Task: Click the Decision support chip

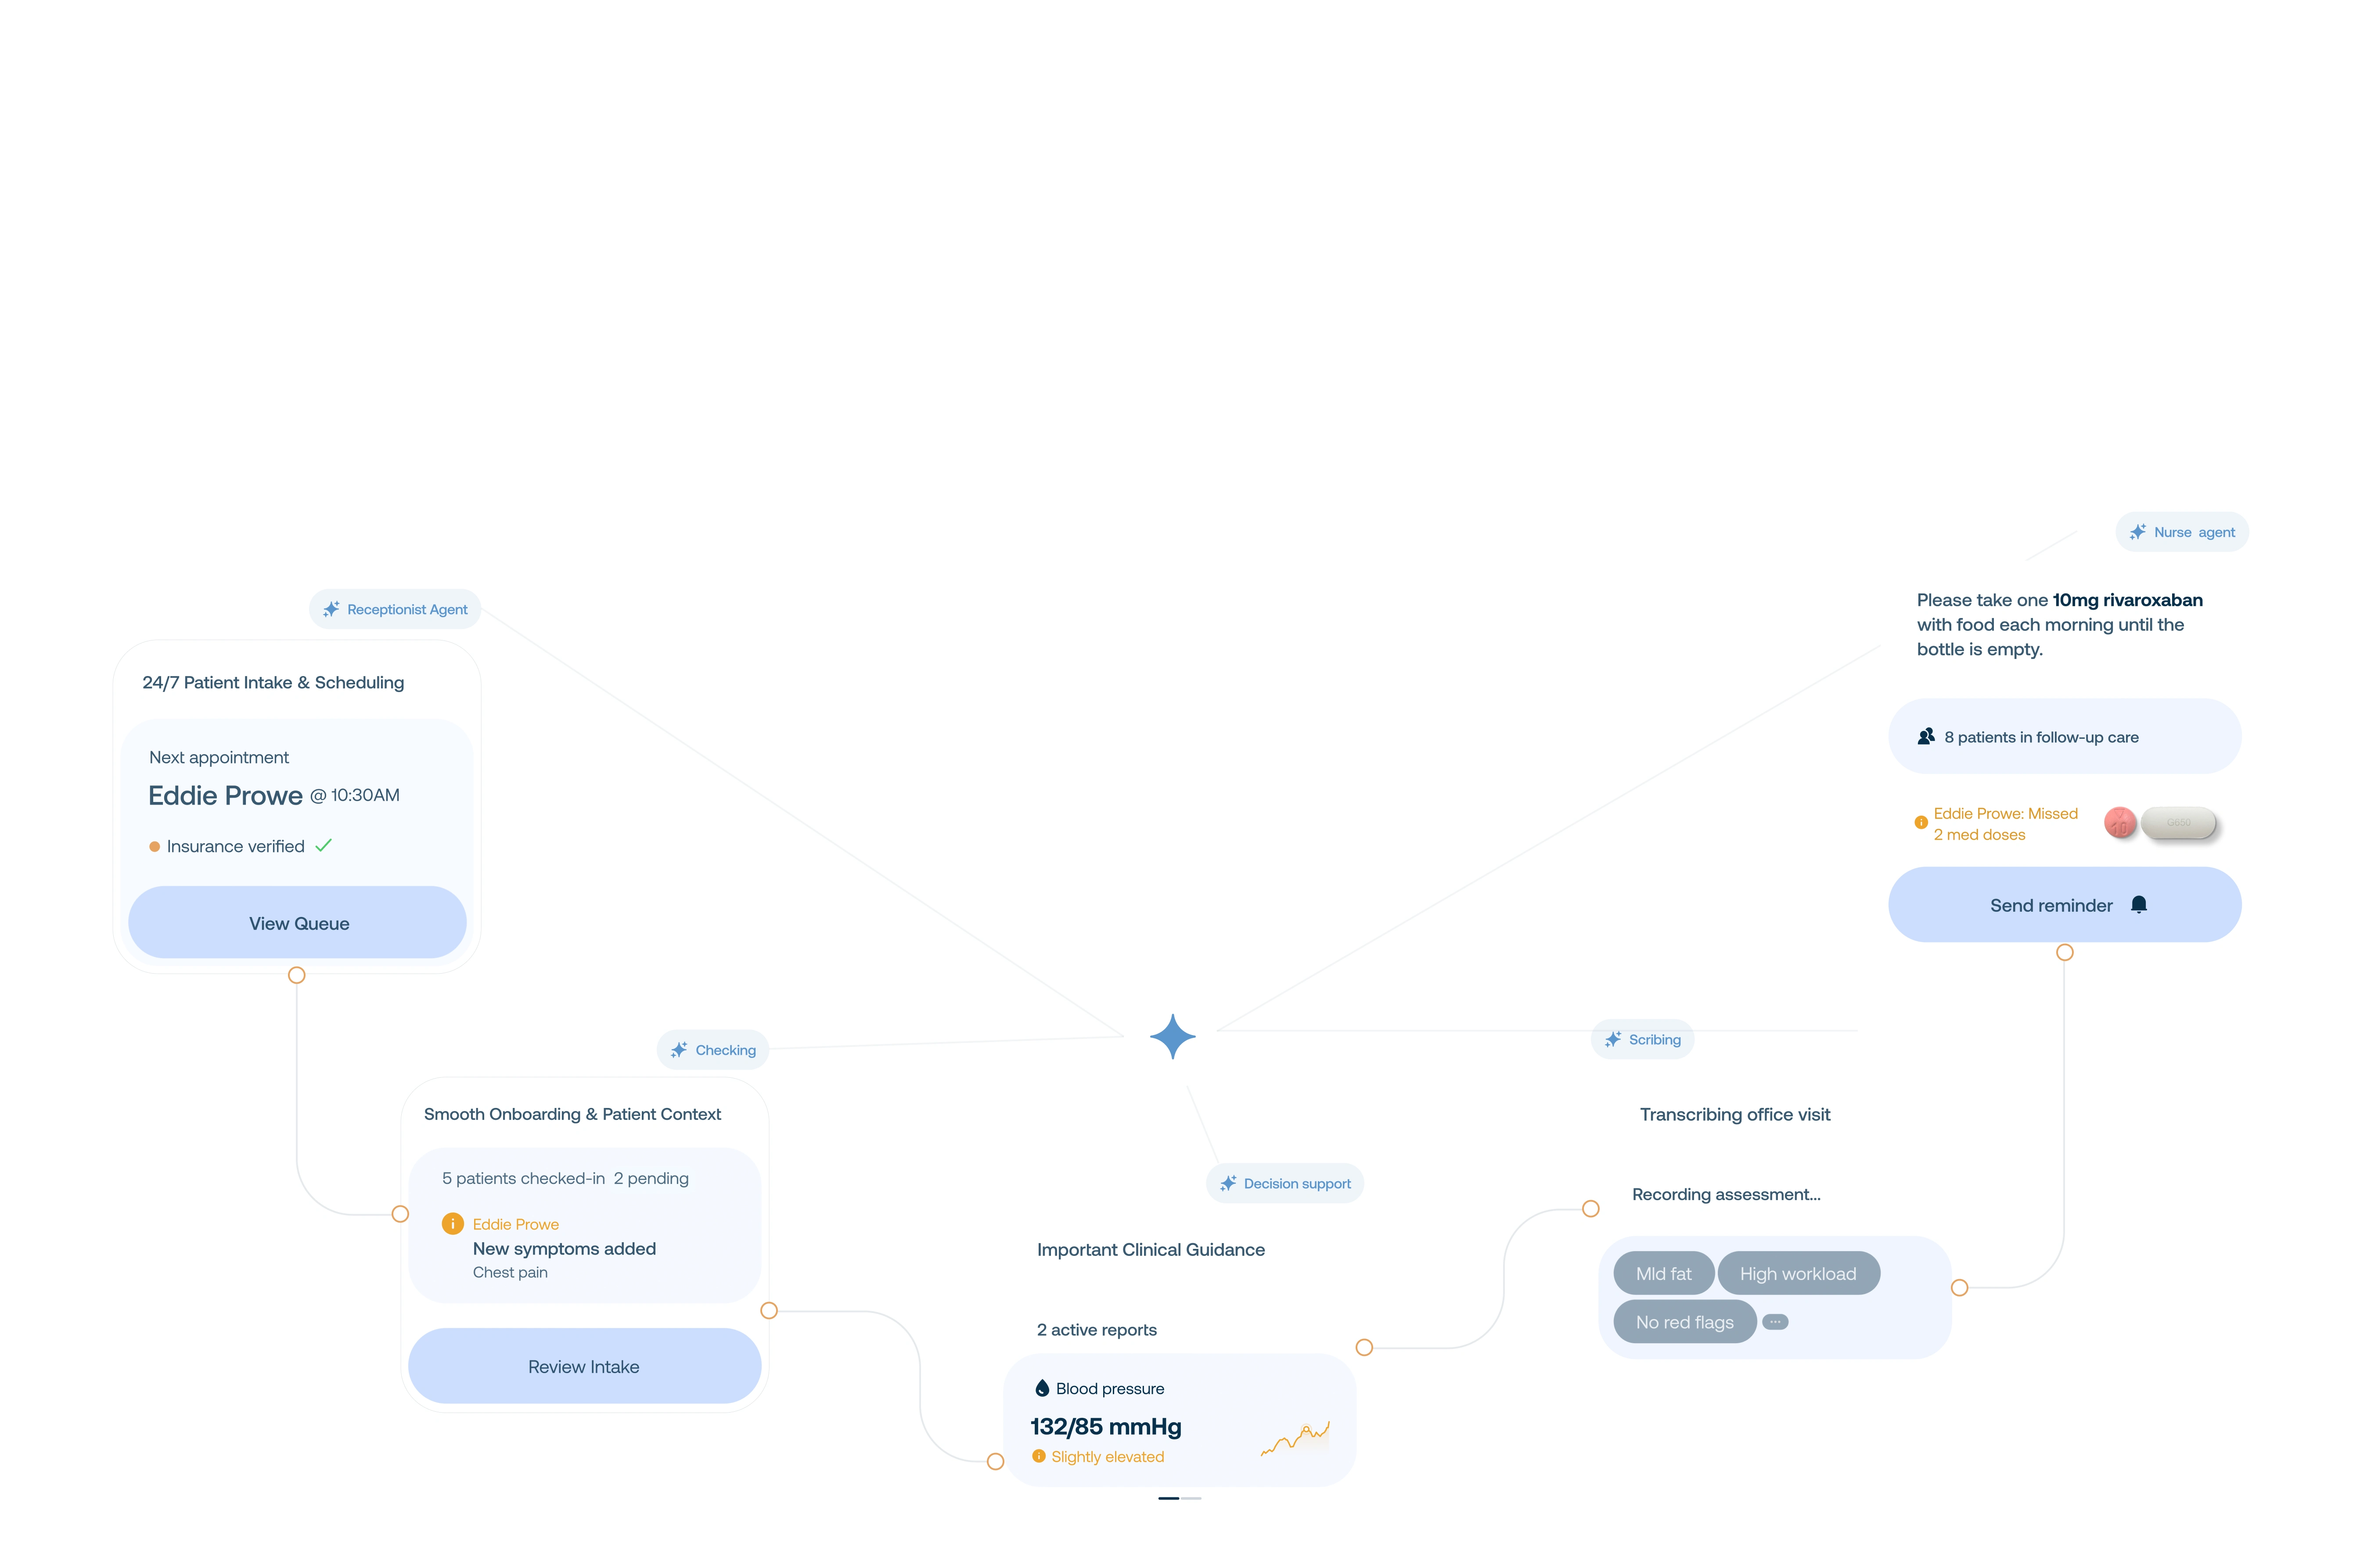Action: (x=1285, y=1183)
